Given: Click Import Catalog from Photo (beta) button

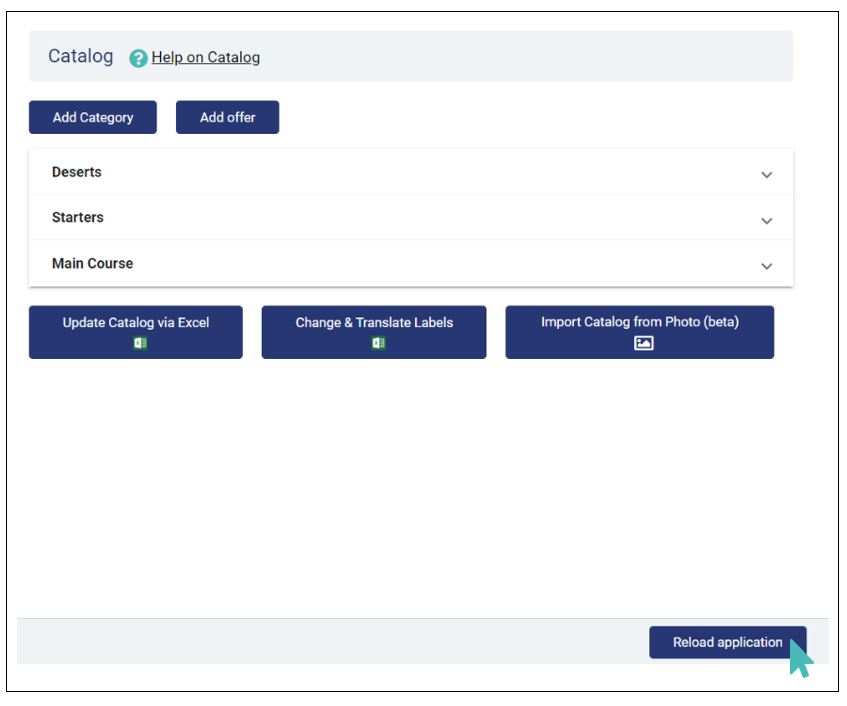Looking at the screenshot, I should (640, 332).
